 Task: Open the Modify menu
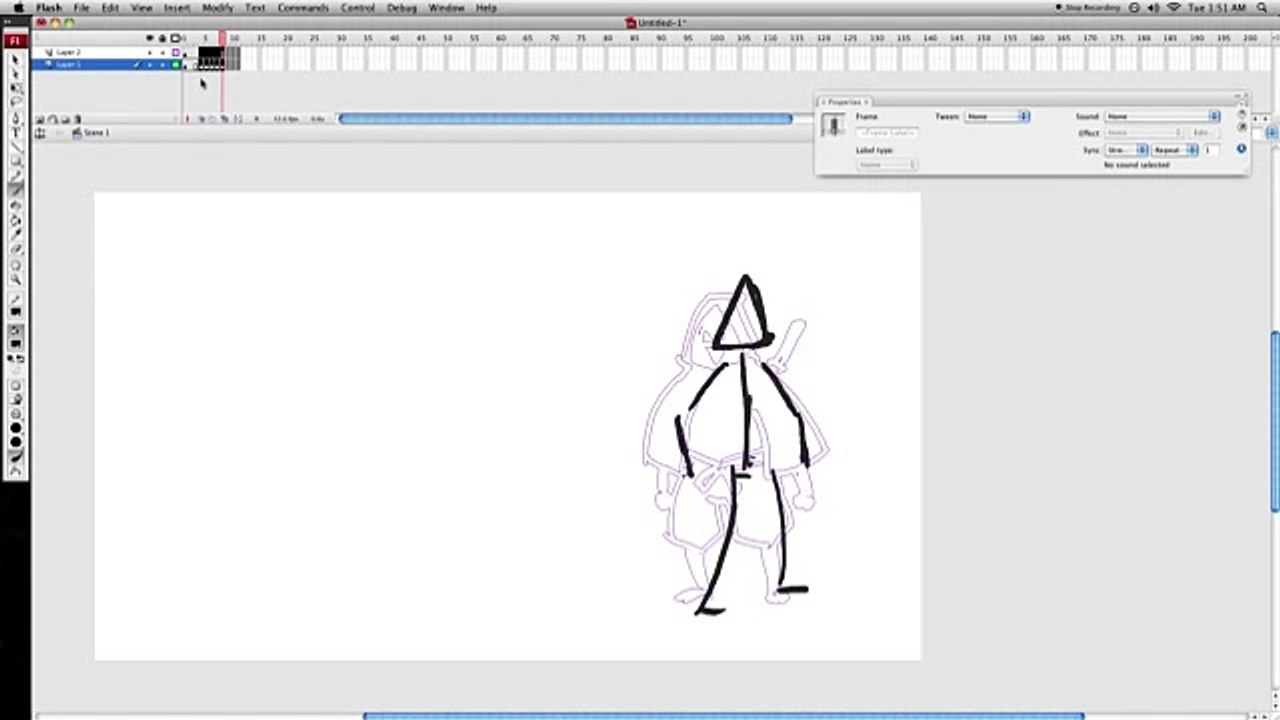pos(217,7)
